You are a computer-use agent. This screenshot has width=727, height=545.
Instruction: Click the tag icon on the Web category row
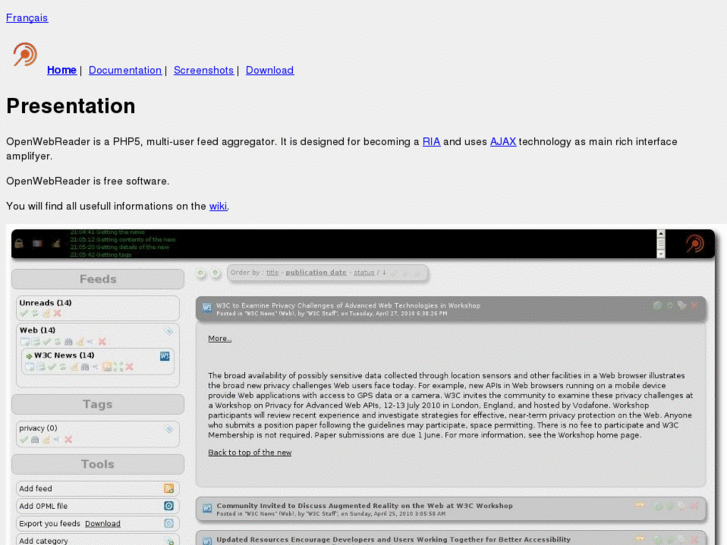(x=169, y=331)
